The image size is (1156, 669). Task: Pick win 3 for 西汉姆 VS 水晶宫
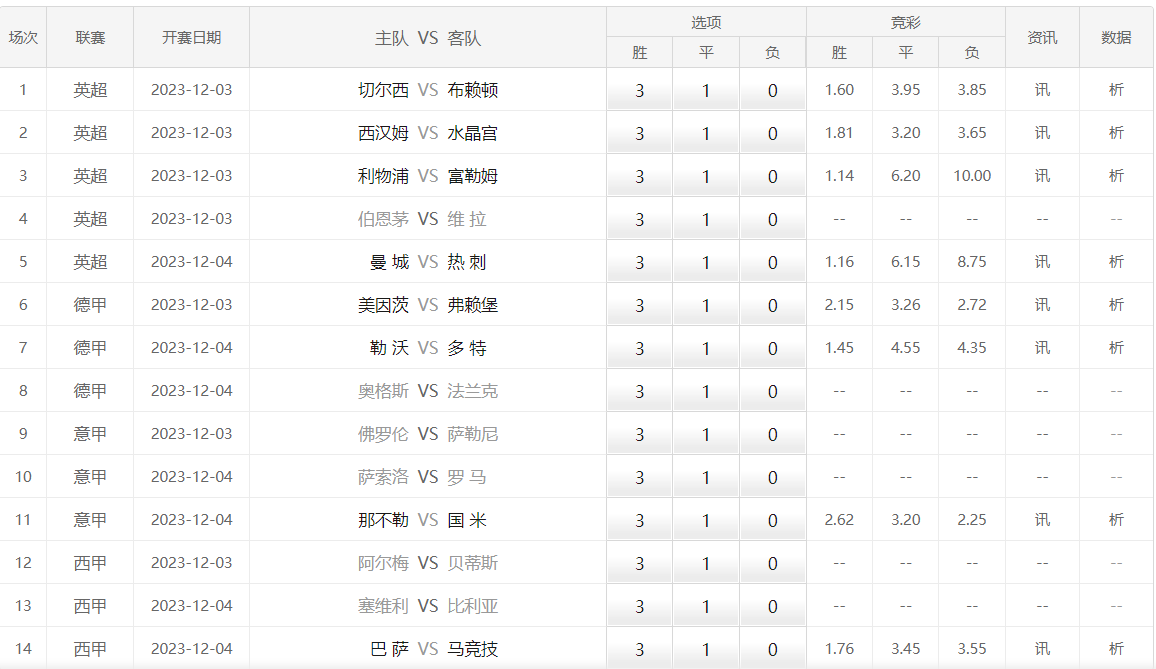coord(639,133)
